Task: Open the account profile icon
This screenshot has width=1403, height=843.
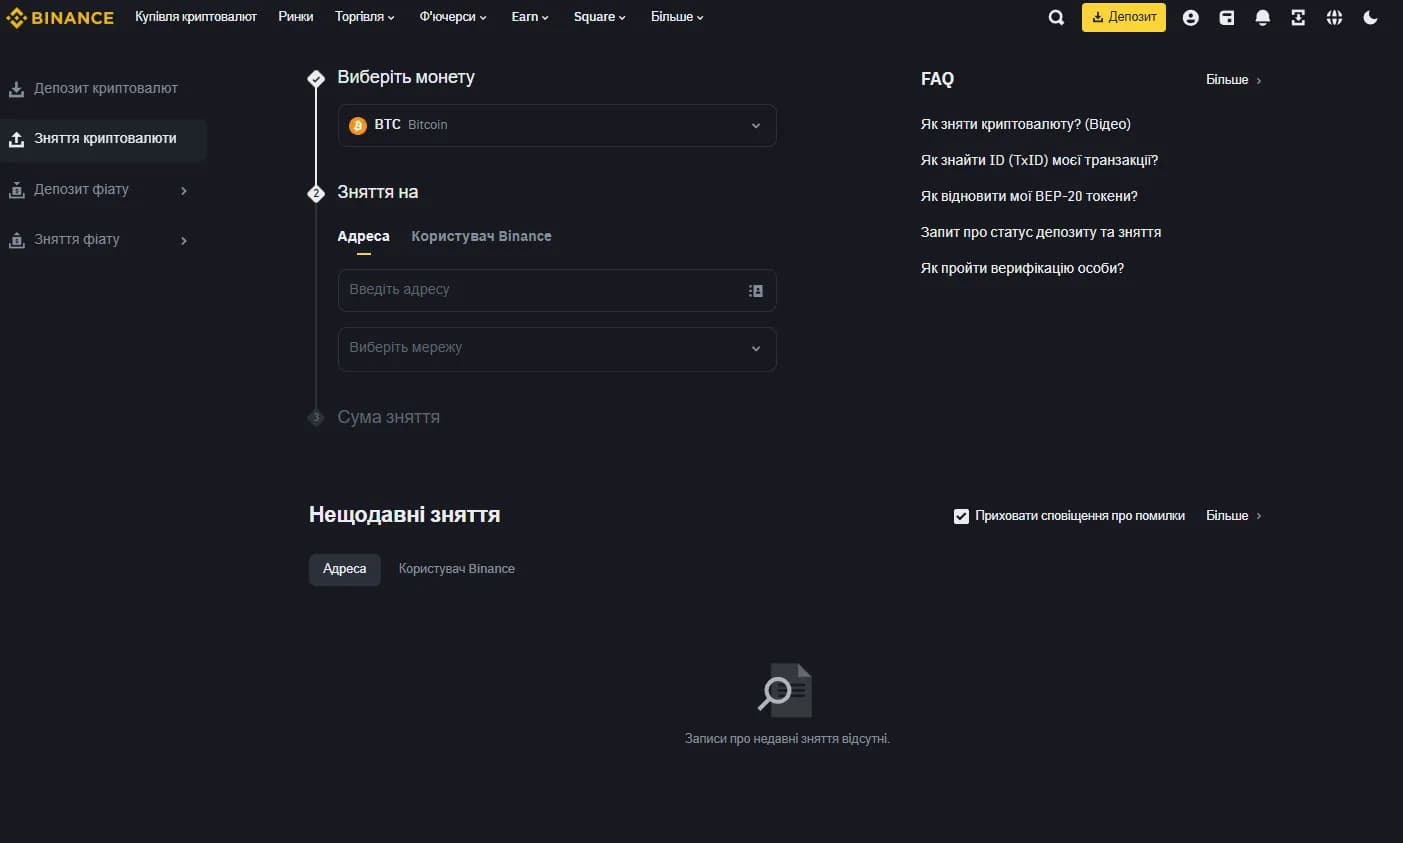Action: point(1190,17)
